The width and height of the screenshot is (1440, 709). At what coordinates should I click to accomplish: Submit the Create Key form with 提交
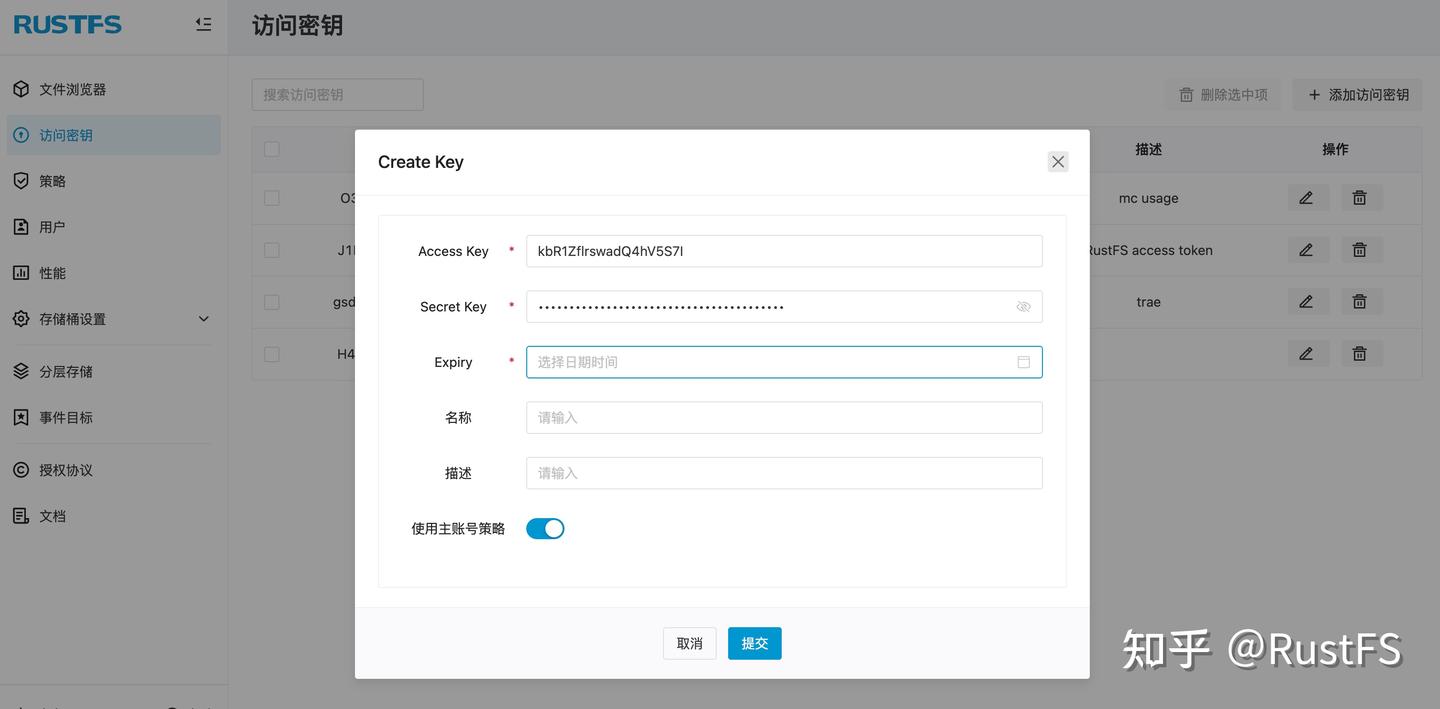(x=754, y=643)
